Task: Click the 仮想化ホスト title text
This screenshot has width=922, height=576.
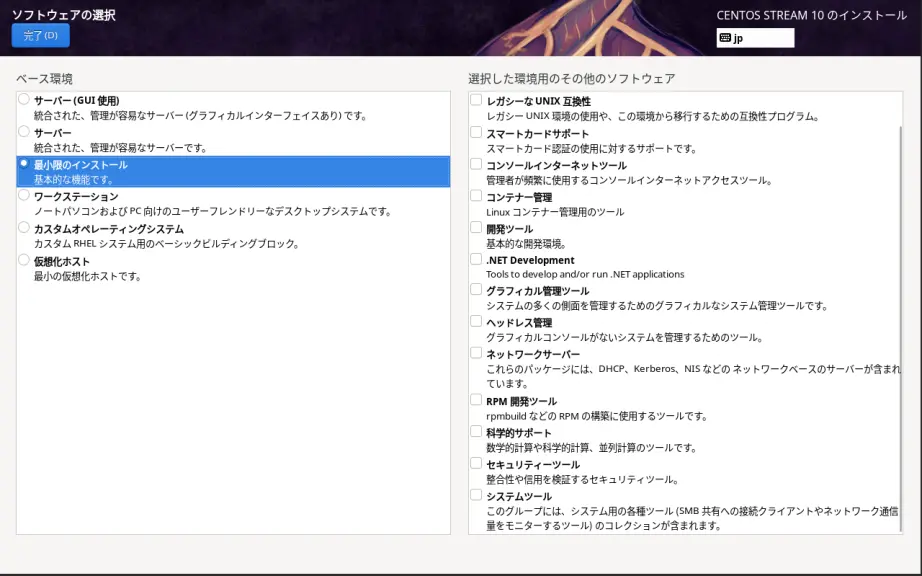Action: (x=62, y=261)
